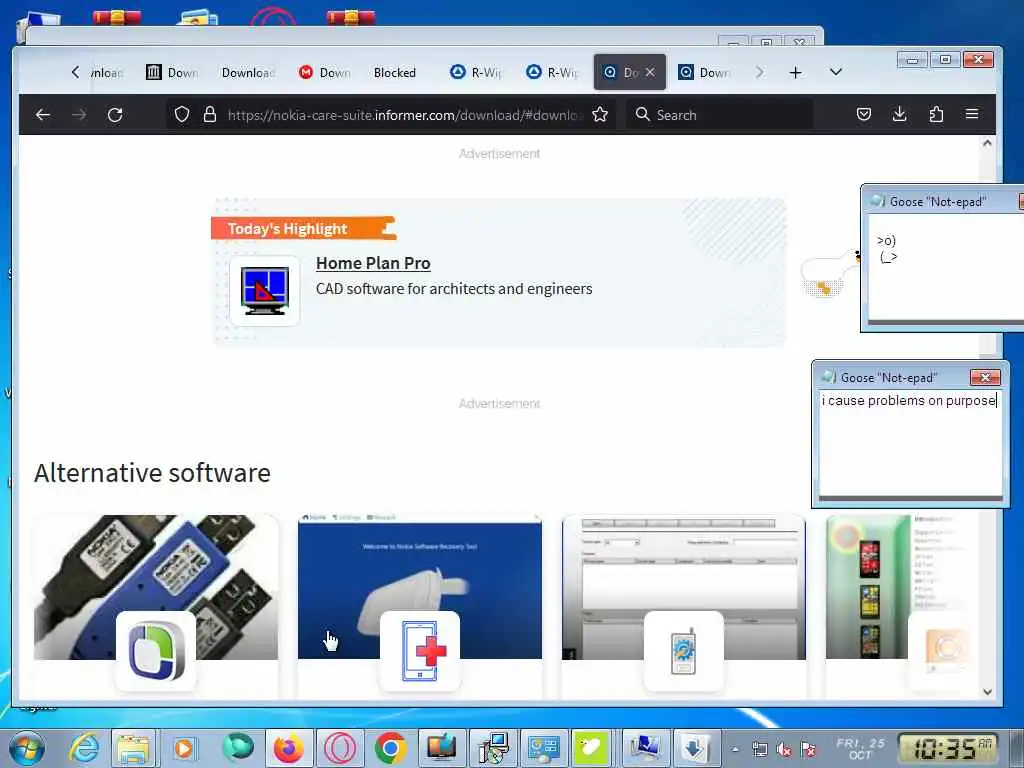Switch to second R-Wip tab
The width and height of the screenshot is (1024, 768).
coord(552,72)
